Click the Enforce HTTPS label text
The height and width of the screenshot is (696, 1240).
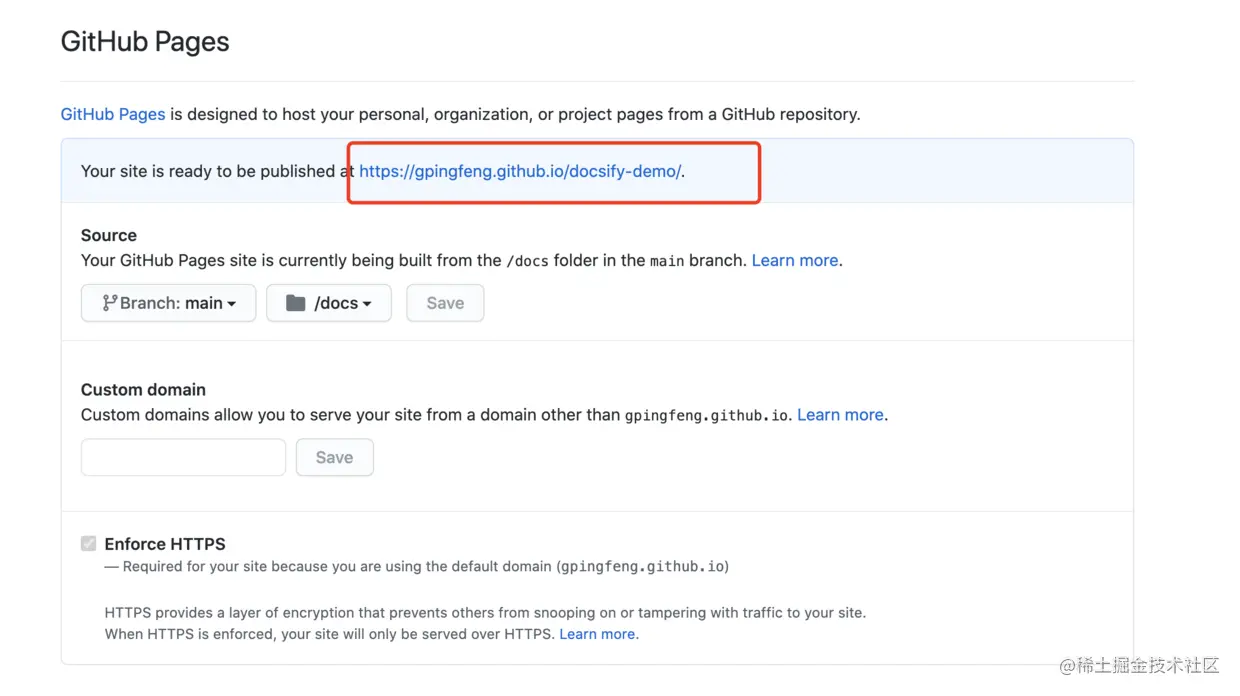(x=165, y=544)
